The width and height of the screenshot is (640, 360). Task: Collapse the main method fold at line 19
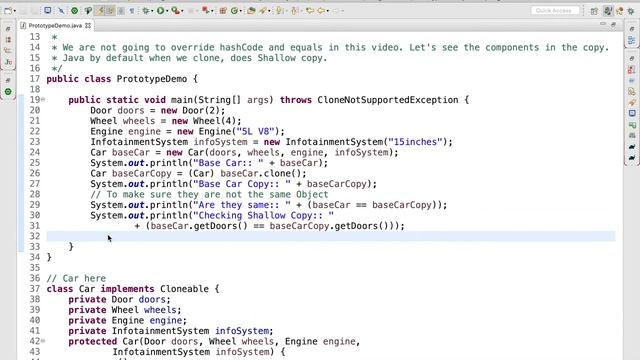click(x=43, y=100)
